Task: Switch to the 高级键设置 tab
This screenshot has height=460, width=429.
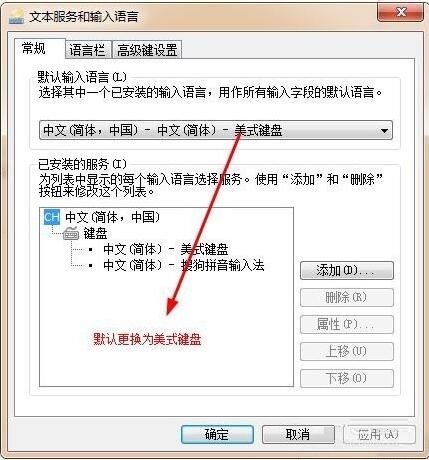Action: tap(147, 50)
